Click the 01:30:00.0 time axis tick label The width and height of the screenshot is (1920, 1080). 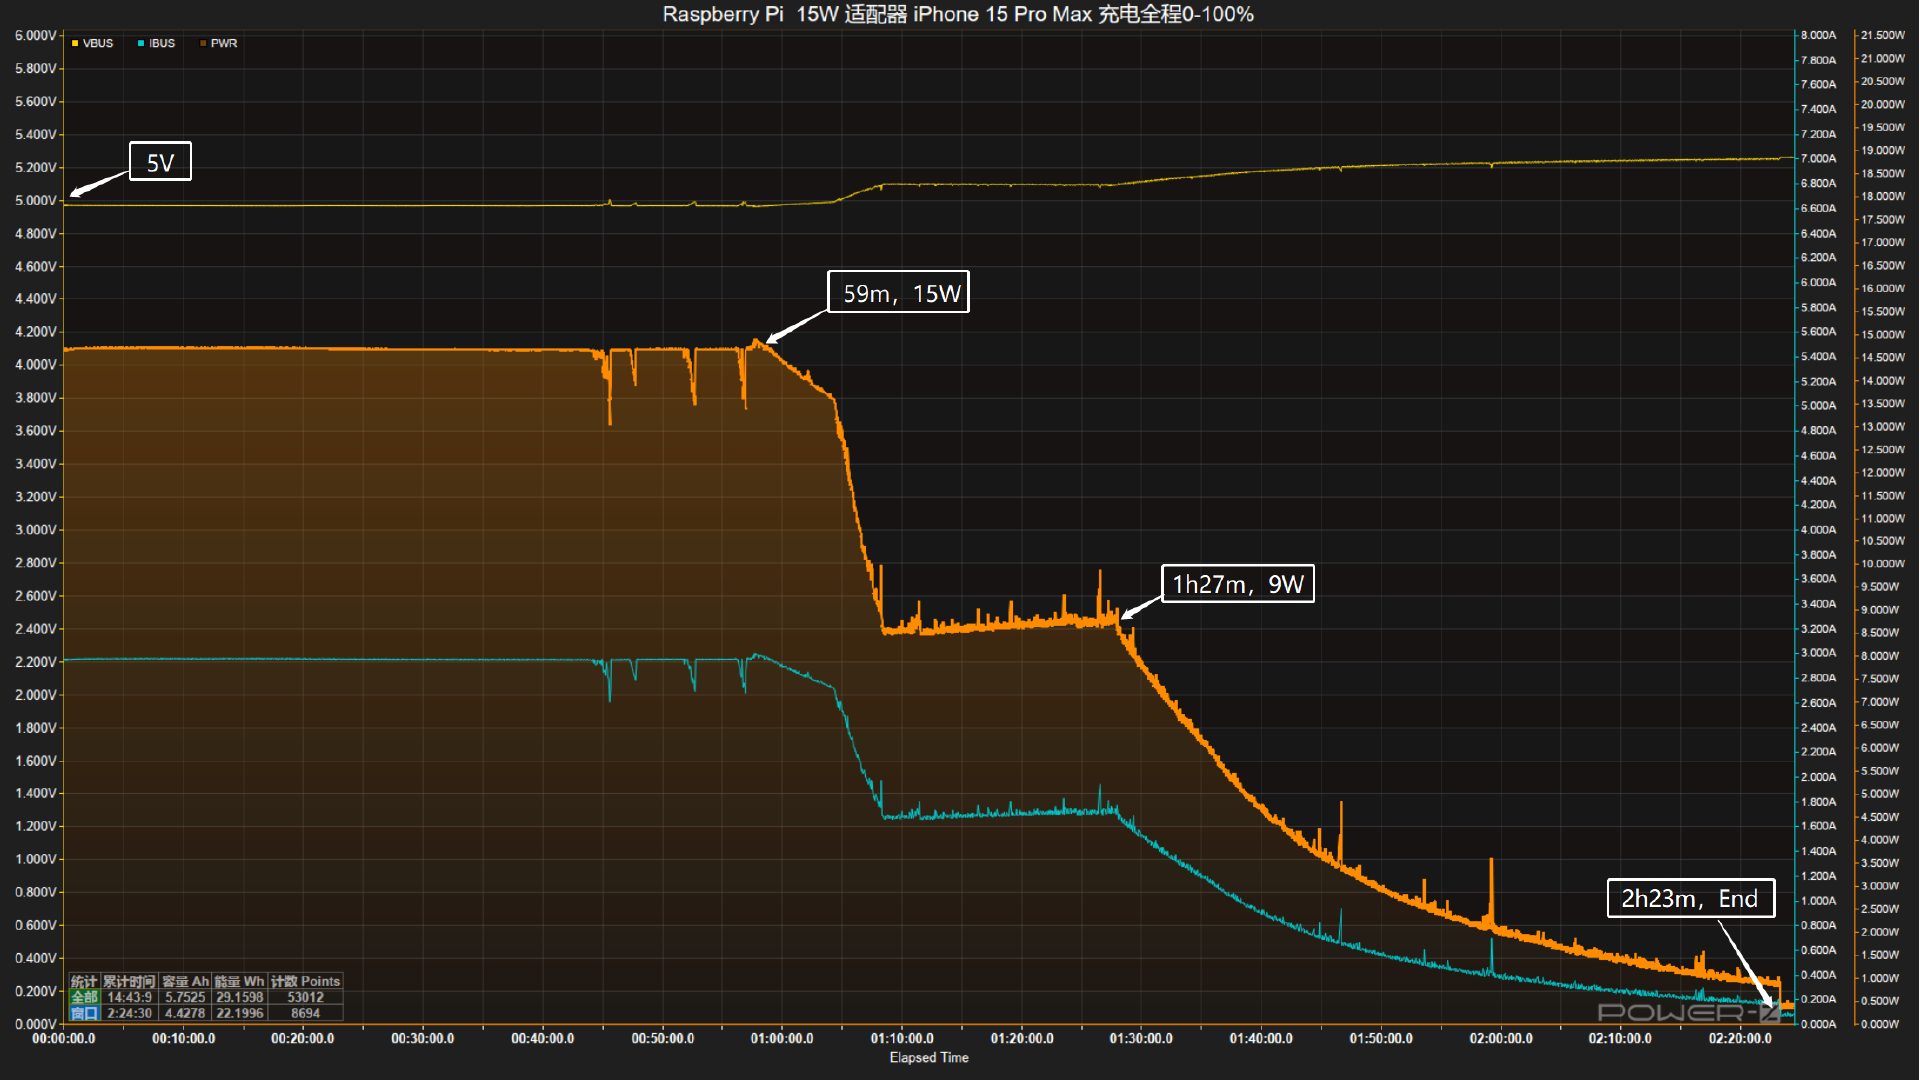(x=1141, y=1039)
